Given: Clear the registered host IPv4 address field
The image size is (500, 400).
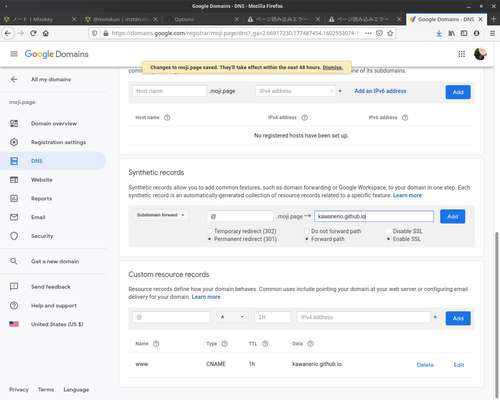Looking at the screenshot, I should click(x=331, y=91).
